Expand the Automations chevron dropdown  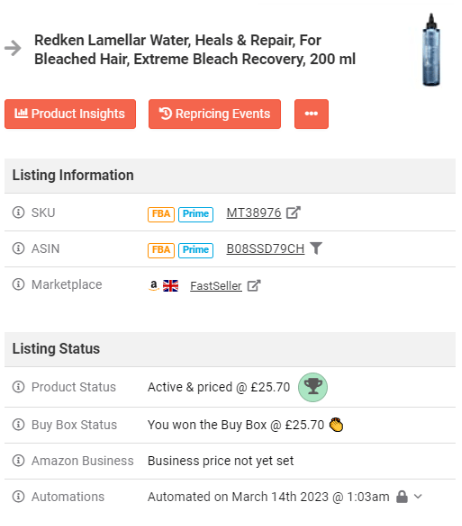click(418, 496)
